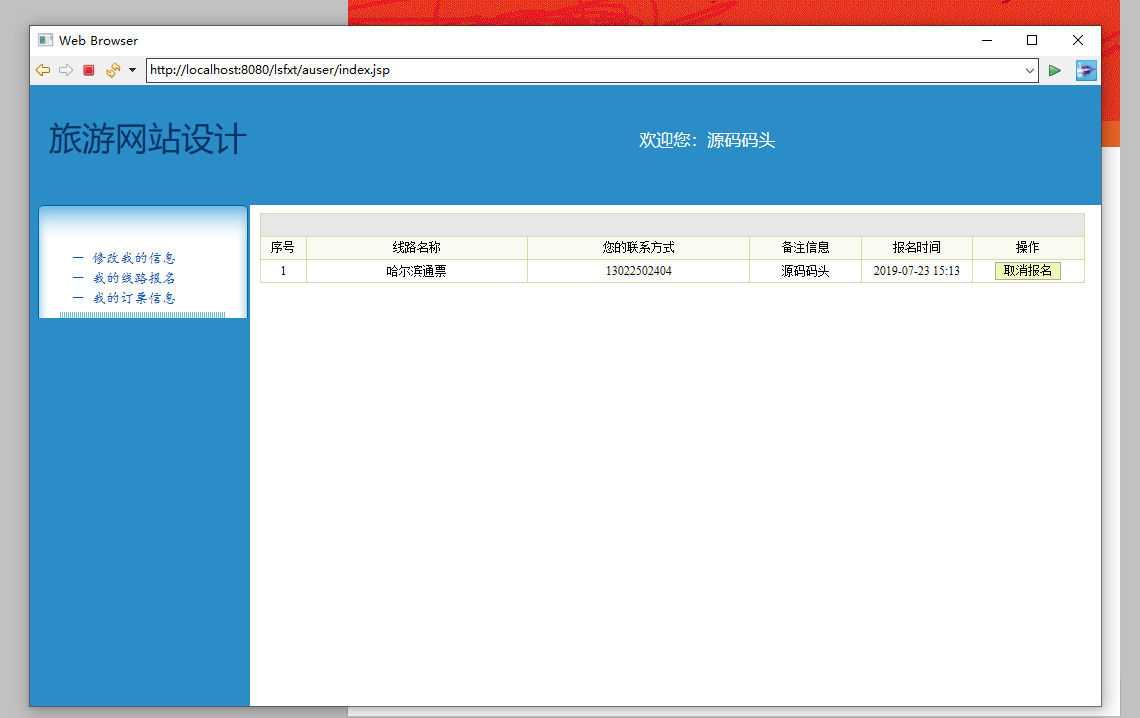Click the browser Back arrow icon
This screenshot has width=1140, height=718.
42,70
